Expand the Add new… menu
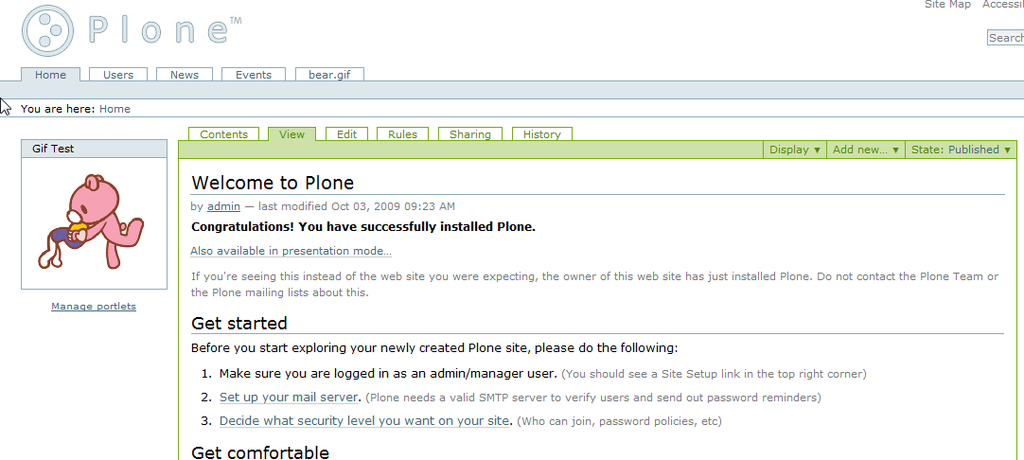The height and width of the screenshot is (460, 1024). click(x=865, y=150)
